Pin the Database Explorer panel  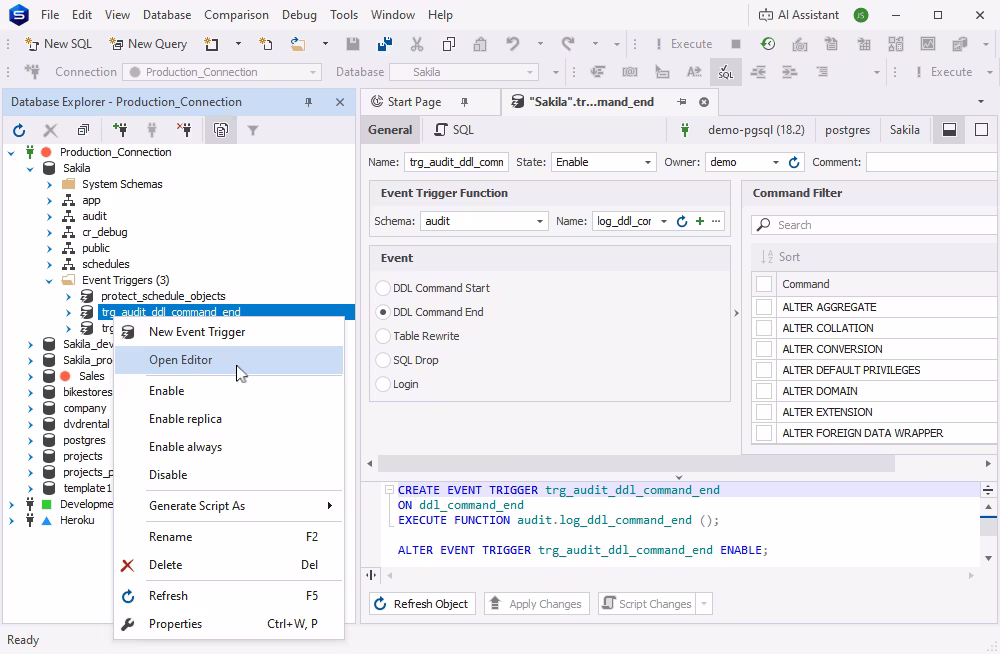coord(309,102)
